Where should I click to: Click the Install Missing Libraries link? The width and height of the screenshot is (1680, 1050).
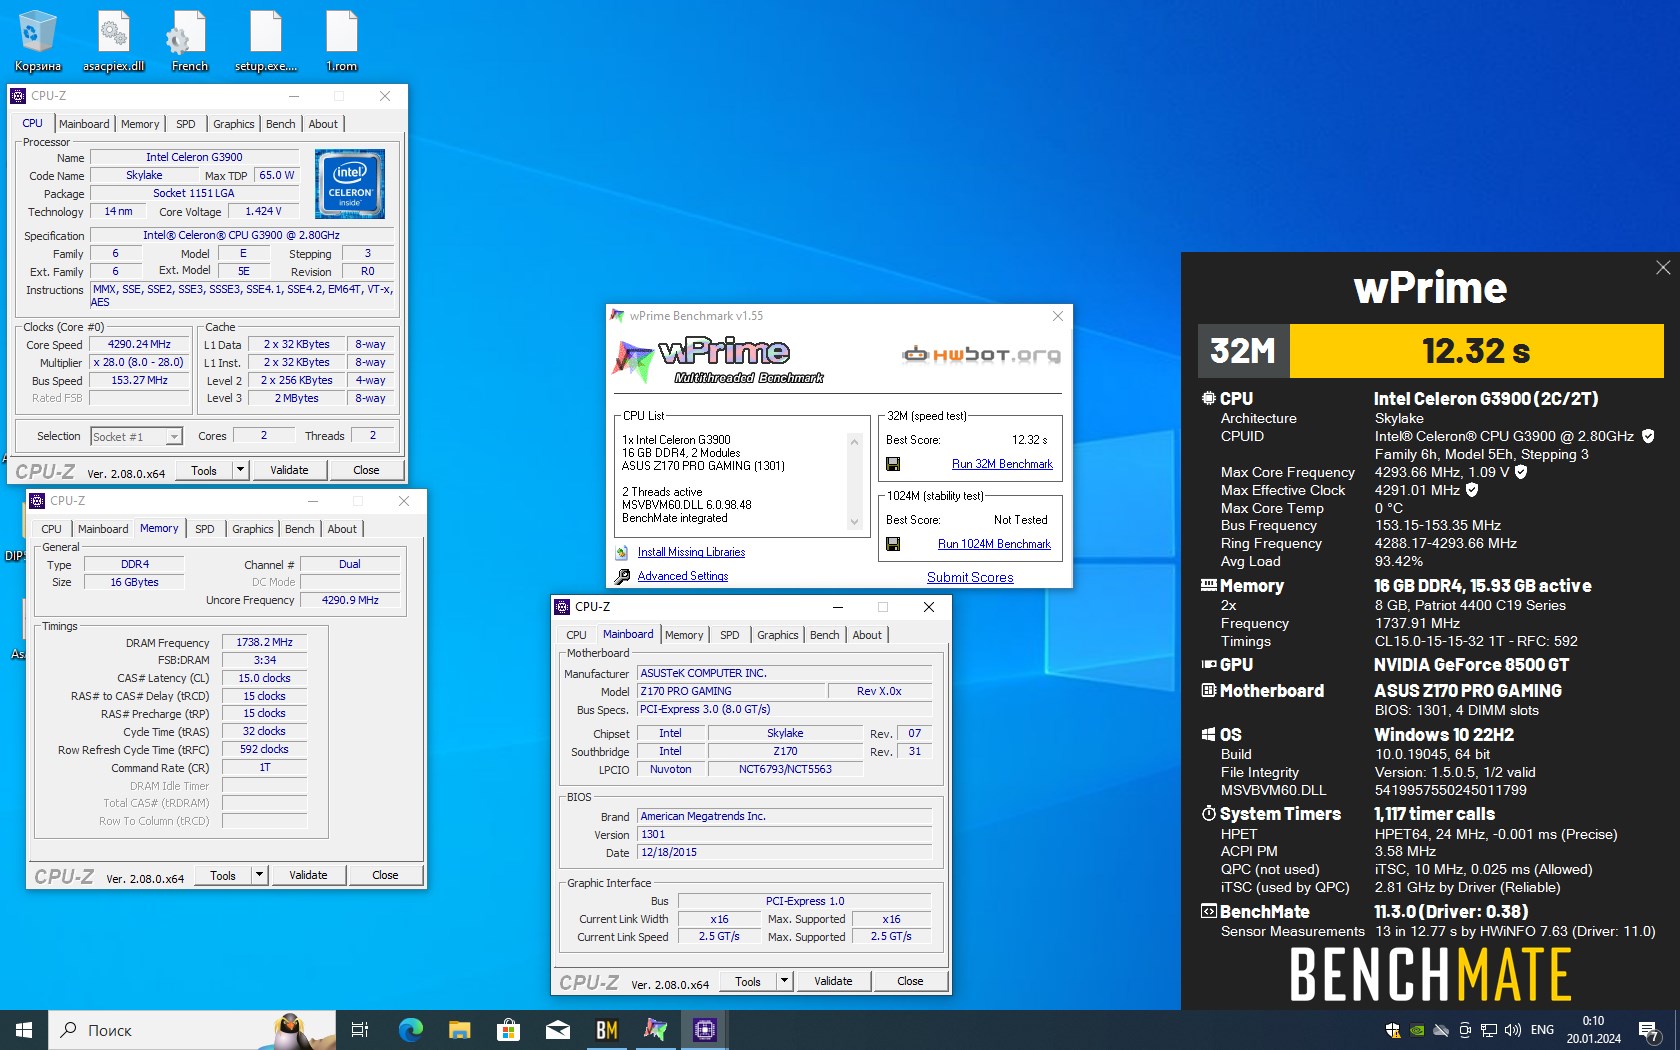(691, 552)
